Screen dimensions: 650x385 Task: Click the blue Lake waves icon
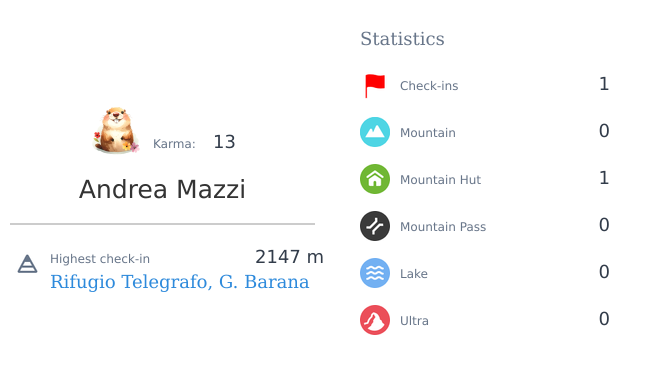[375, 273]
